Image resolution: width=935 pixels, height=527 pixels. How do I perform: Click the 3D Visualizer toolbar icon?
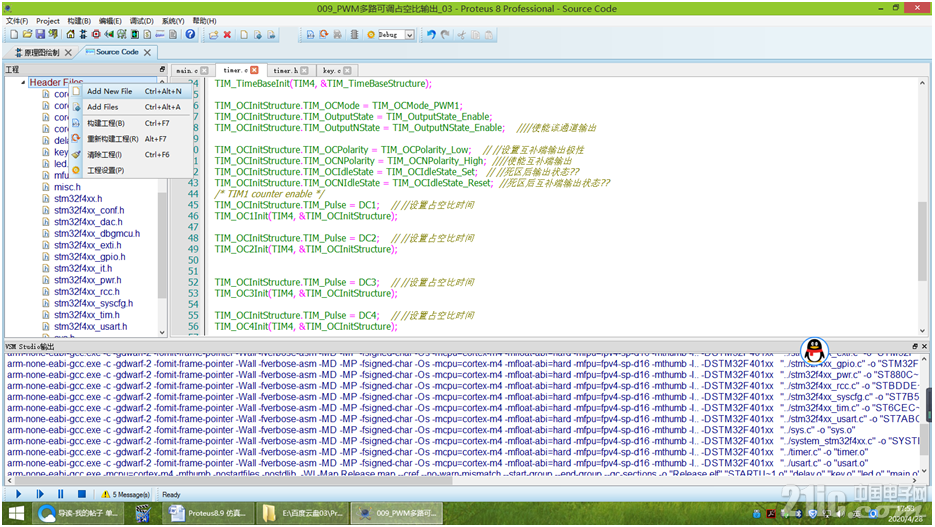pyautogui.click(x=109, y=35)
